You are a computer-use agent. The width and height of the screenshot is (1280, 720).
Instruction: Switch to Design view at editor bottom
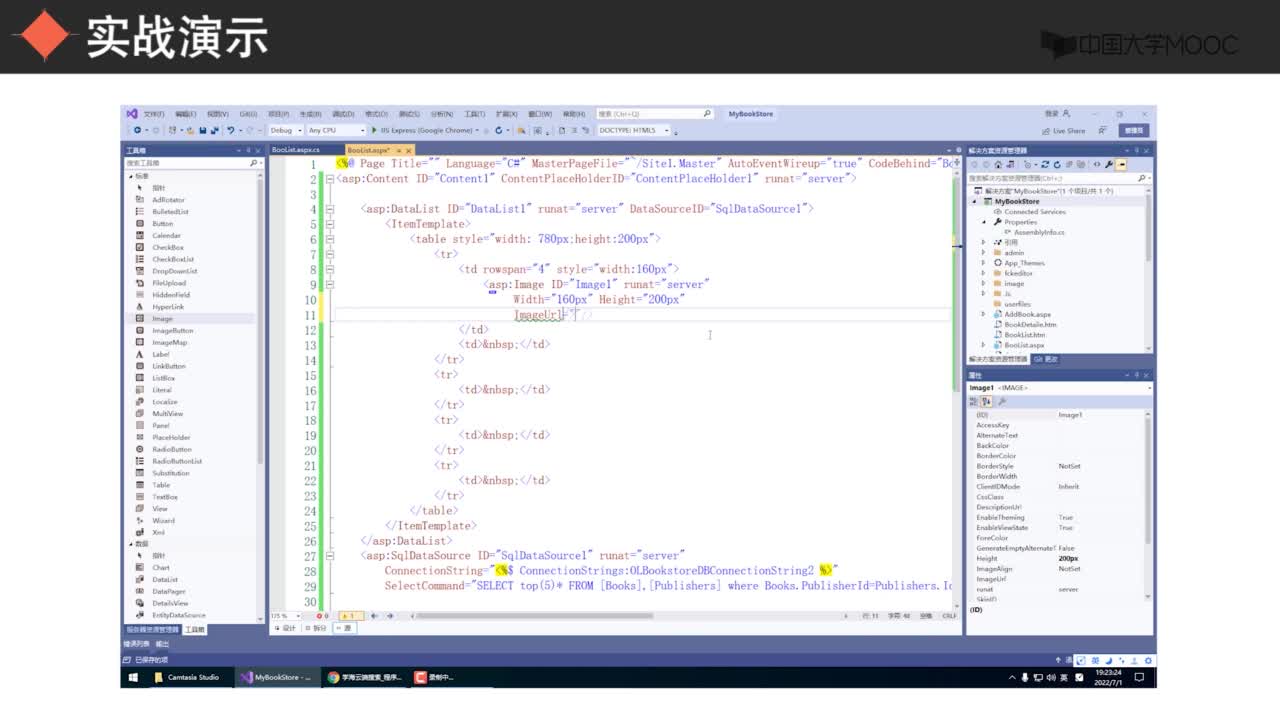tap(286, 628)
